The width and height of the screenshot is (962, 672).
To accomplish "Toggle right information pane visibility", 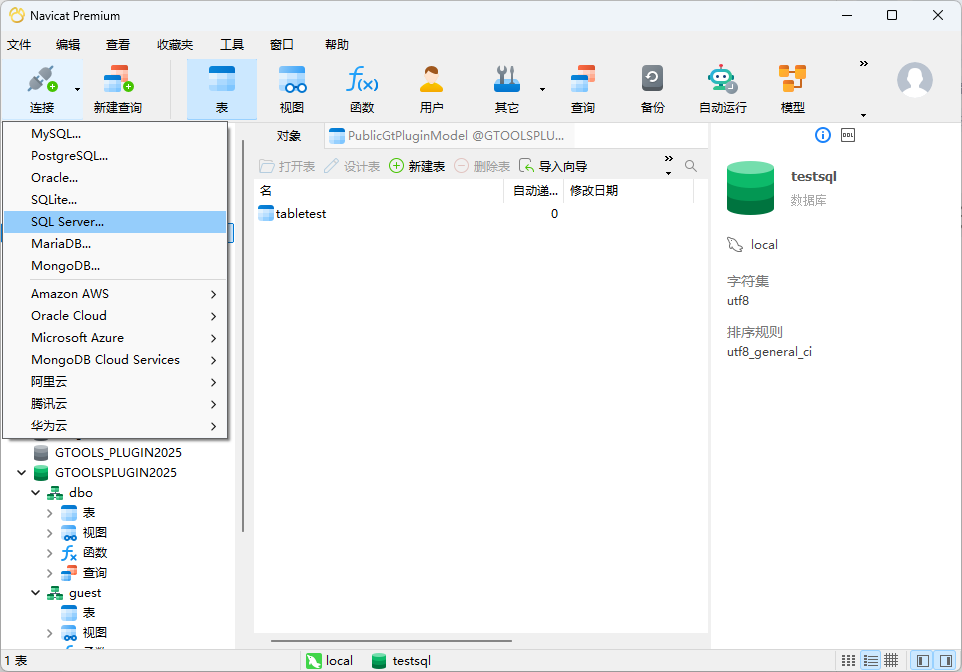I will click(946, 660).
